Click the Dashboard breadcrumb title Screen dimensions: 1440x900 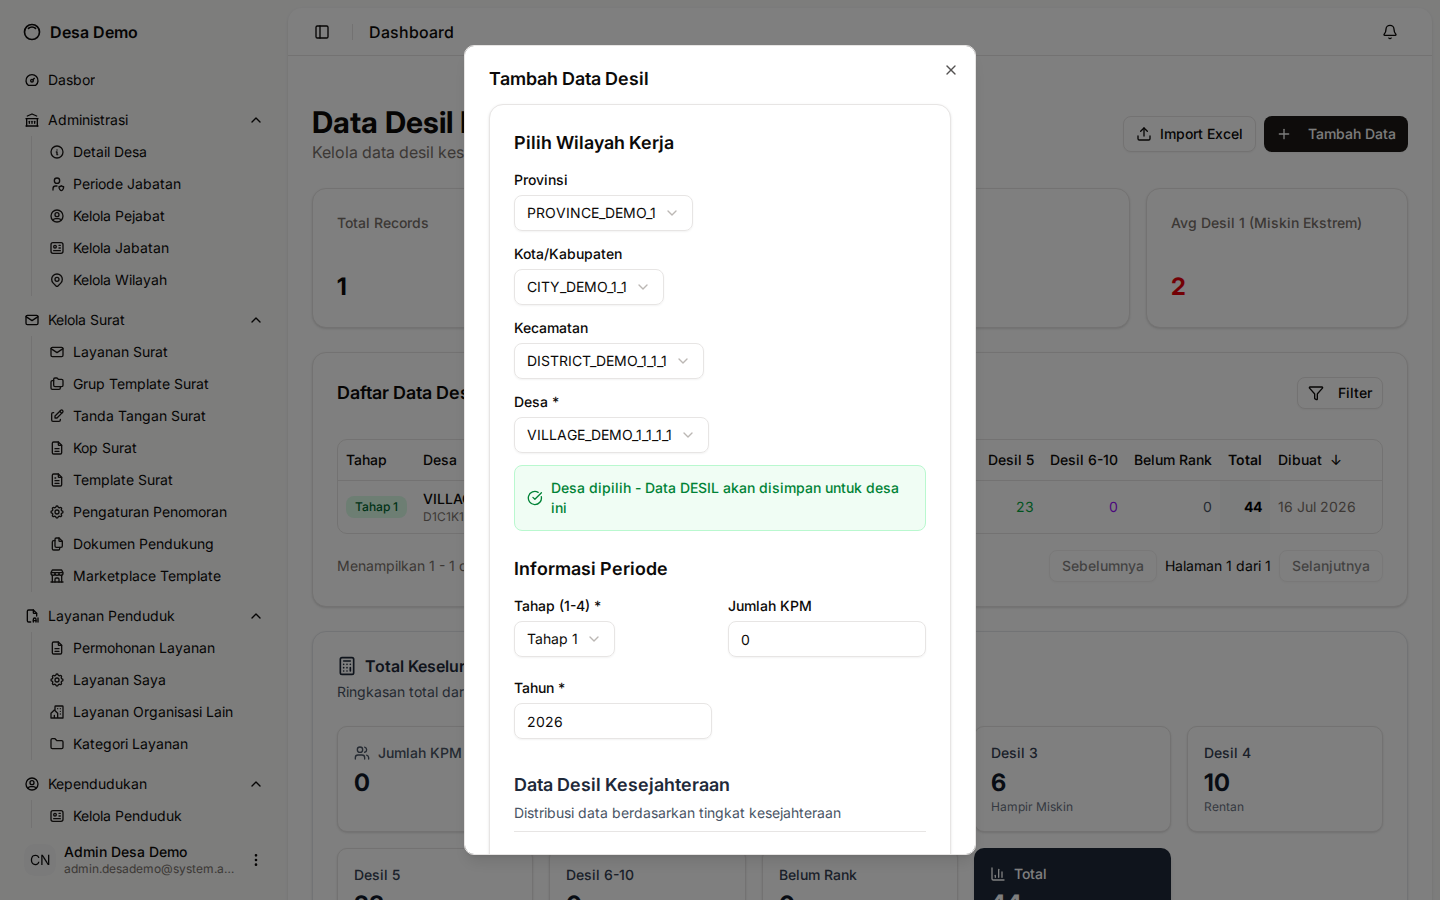tap(411, 32)
